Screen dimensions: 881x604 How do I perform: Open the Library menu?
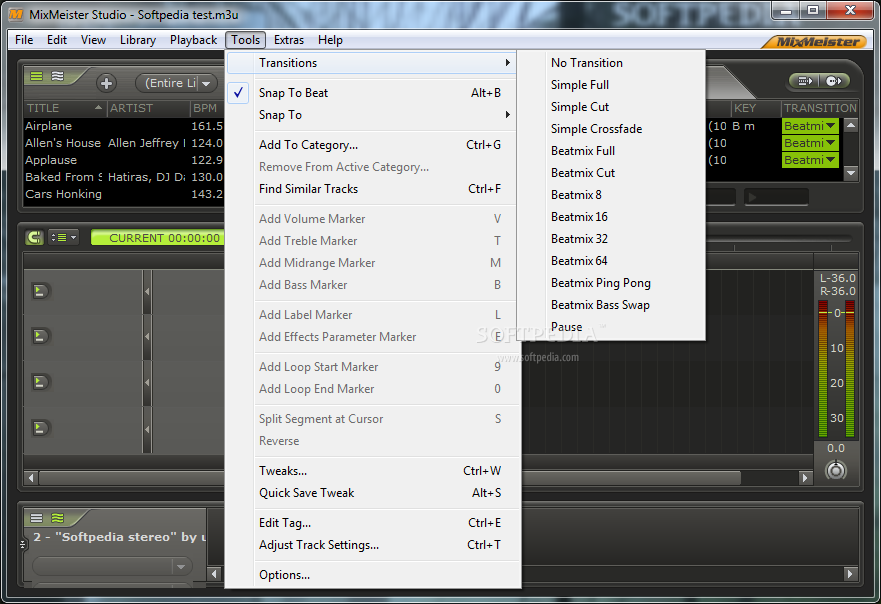(x=138, y=40)
